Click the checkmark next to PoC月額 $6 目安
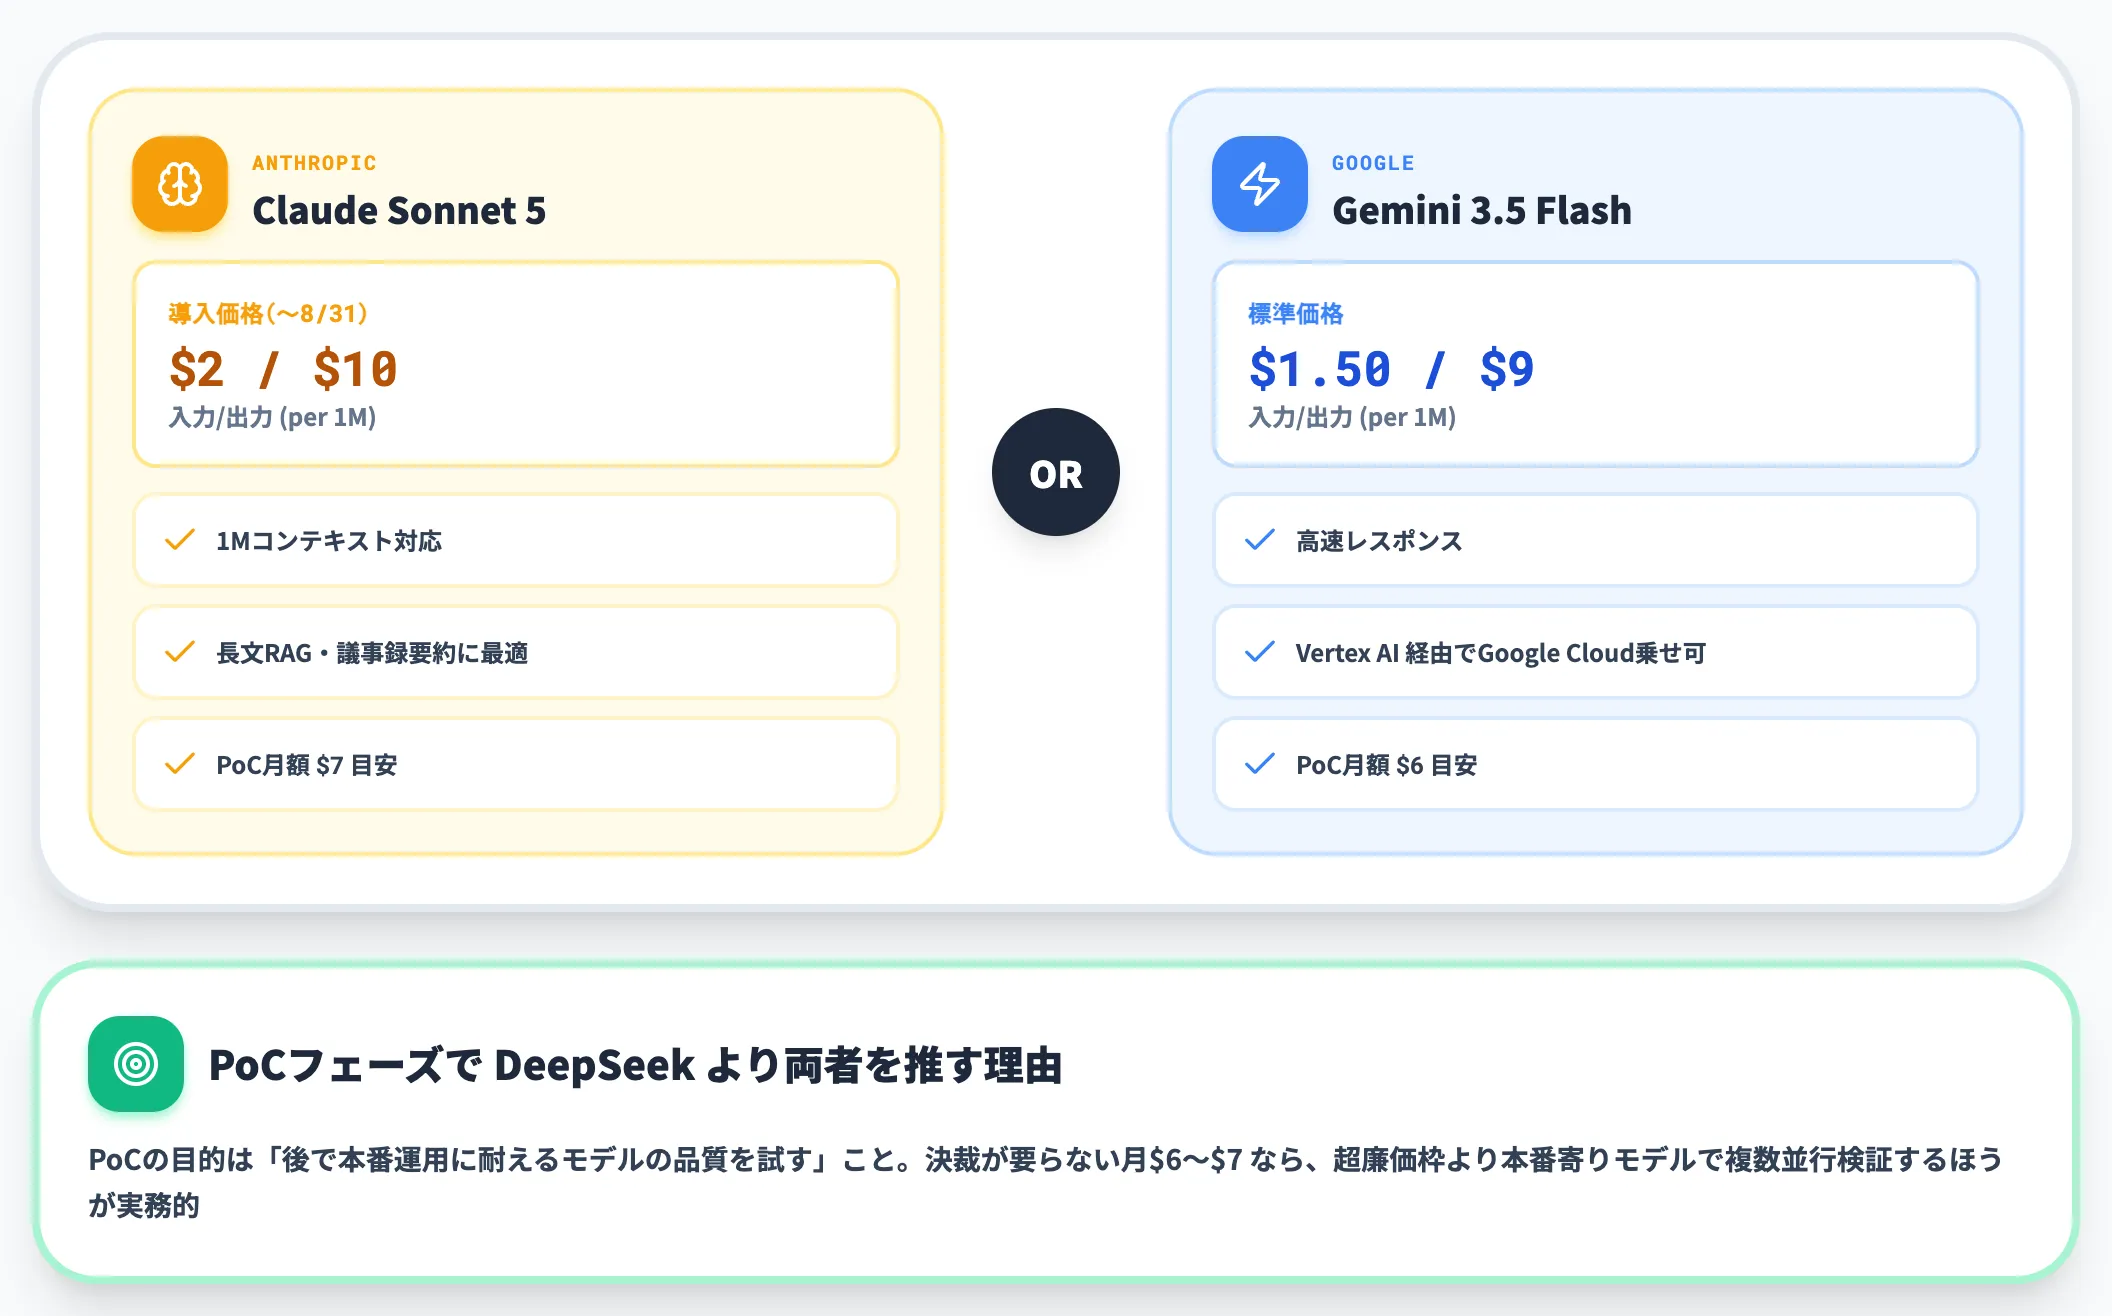Viewport: 2112px width, 1316px height. click(1260, 765)
